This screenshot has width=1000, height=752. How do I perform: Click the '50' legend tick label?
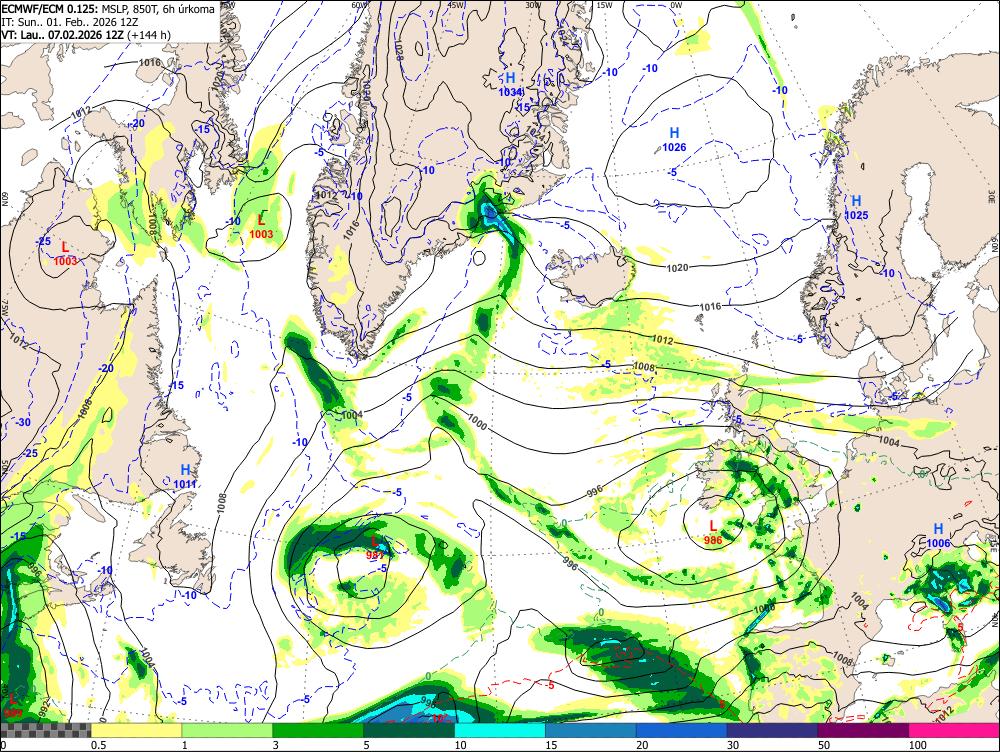click(x=824, y=745)
